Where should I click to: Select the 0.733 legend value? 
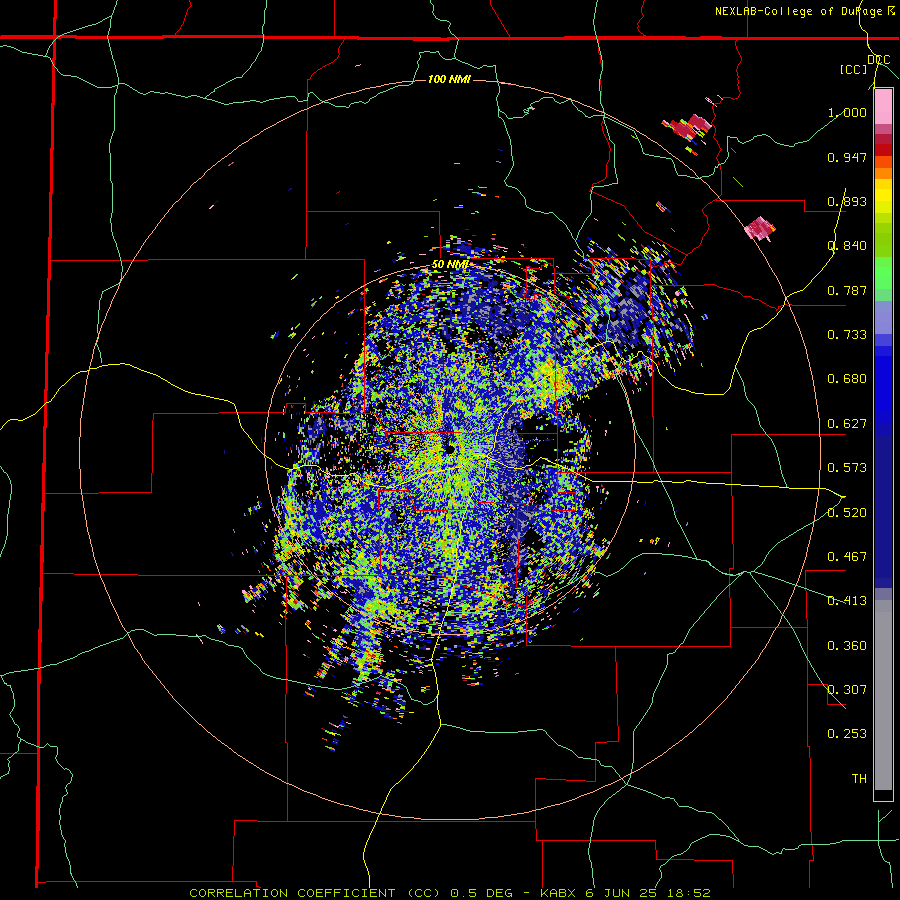click(x=847, y=335)
